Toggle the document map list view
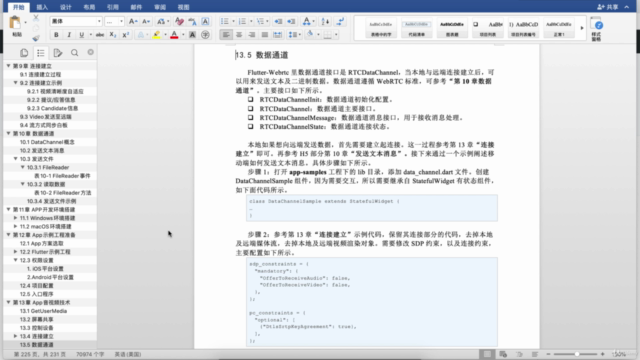 coord(41,53)
